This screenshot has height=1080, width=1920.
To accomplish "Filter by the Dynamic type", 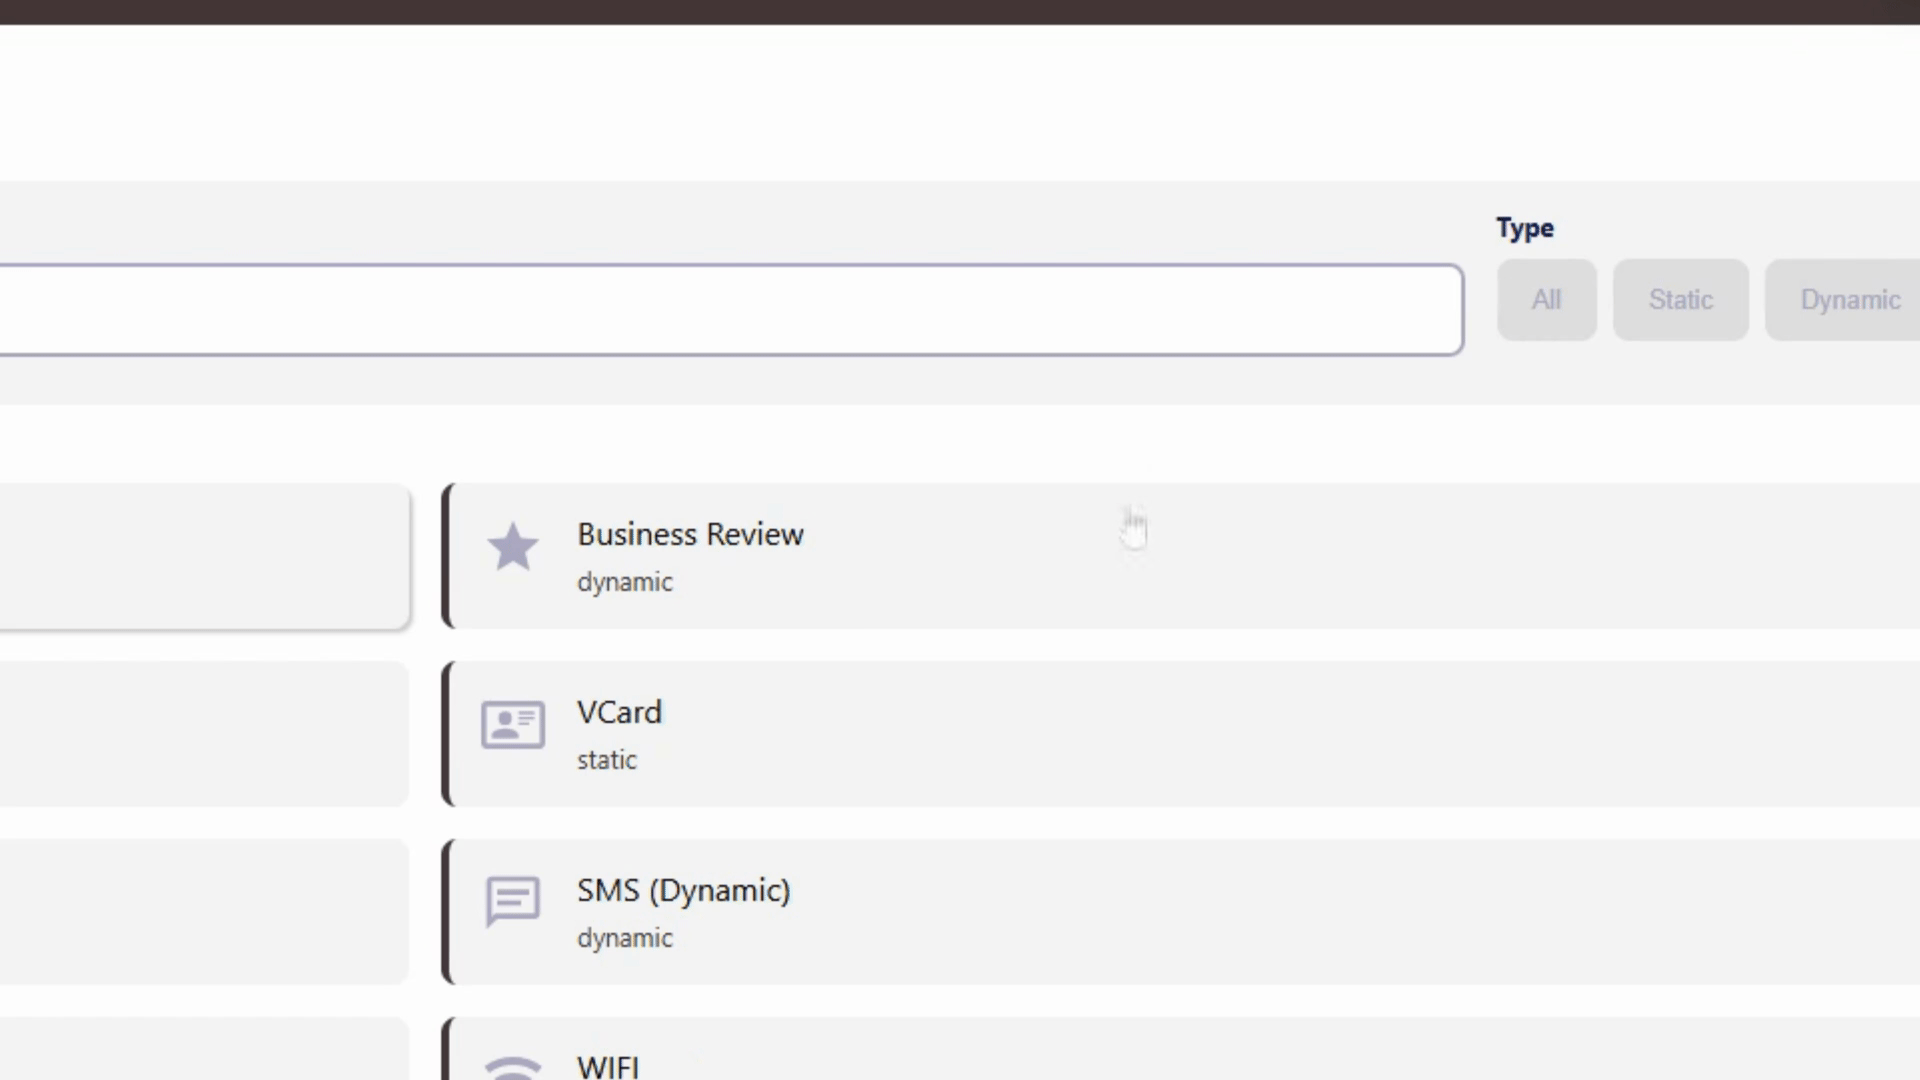I will click(x=1843, y=300).
